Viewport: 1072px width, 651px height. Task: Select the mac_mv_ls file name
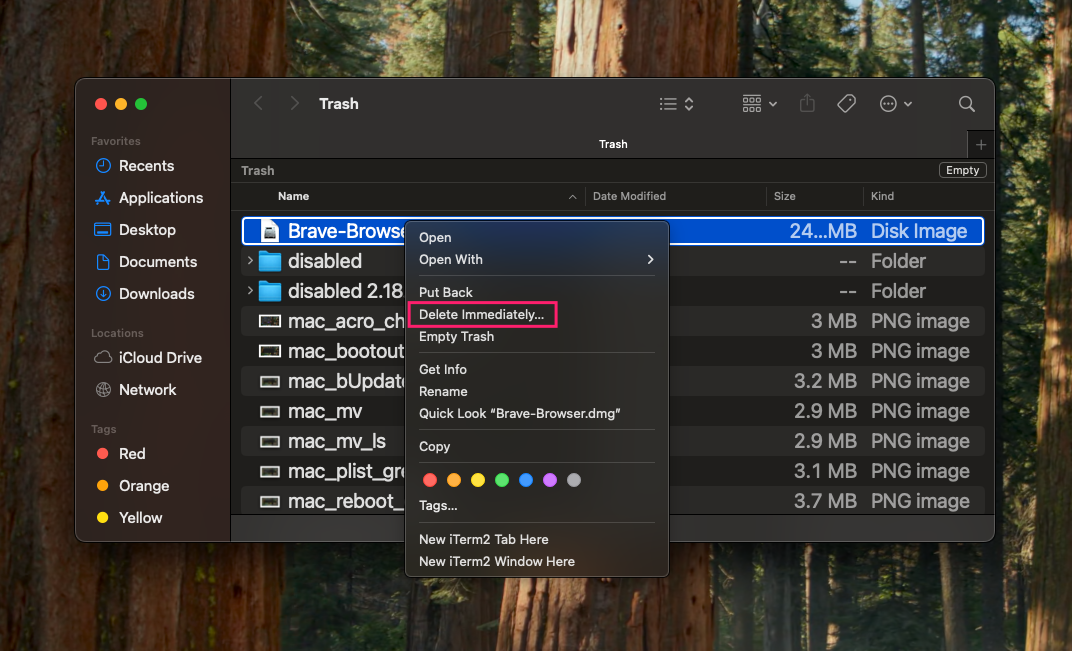pyautogui.click(x=336, y=442)
